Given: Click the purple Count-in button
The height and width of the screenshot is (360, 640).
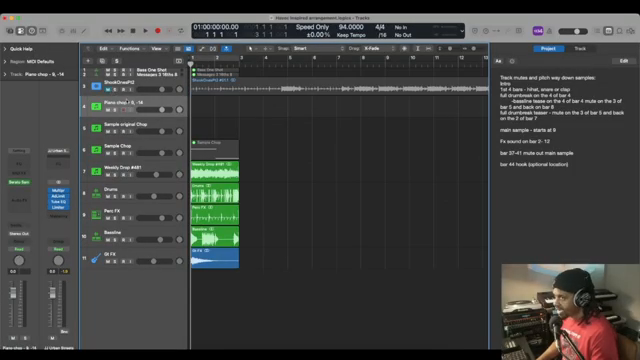Looking at the screenshot, I should click(x=538, y=31).
